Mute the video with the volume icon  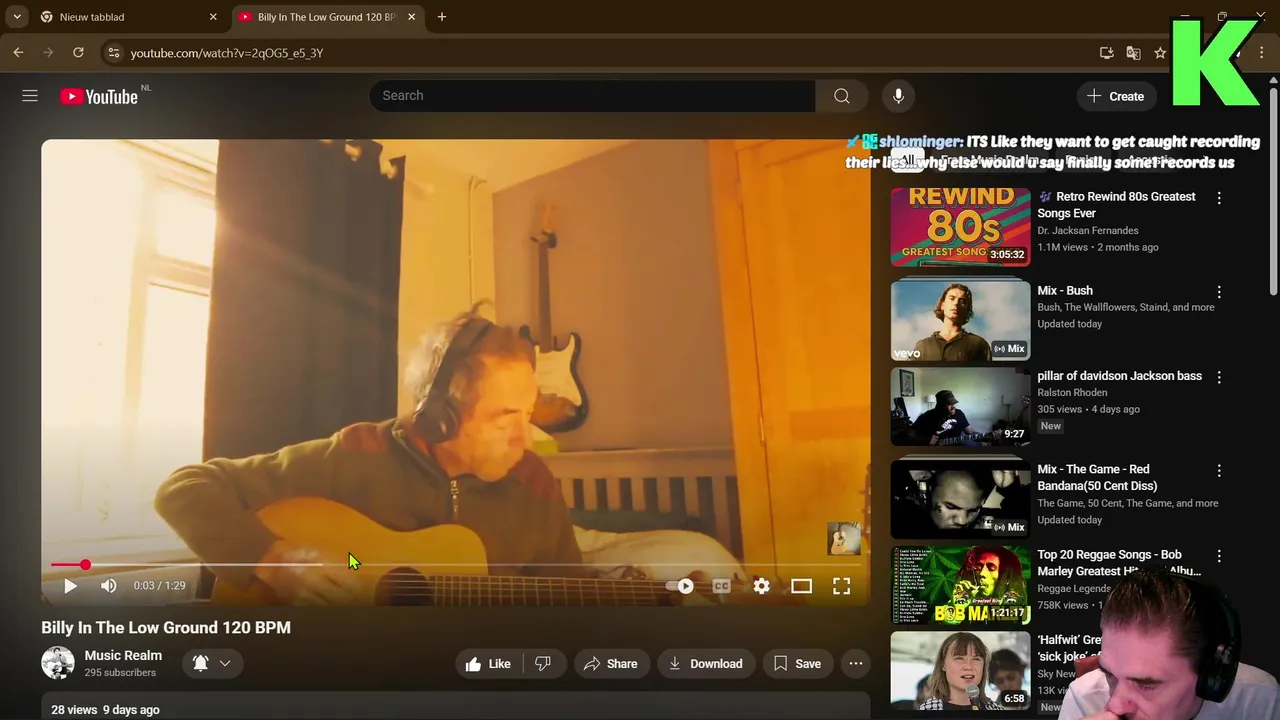coord(108,586)
